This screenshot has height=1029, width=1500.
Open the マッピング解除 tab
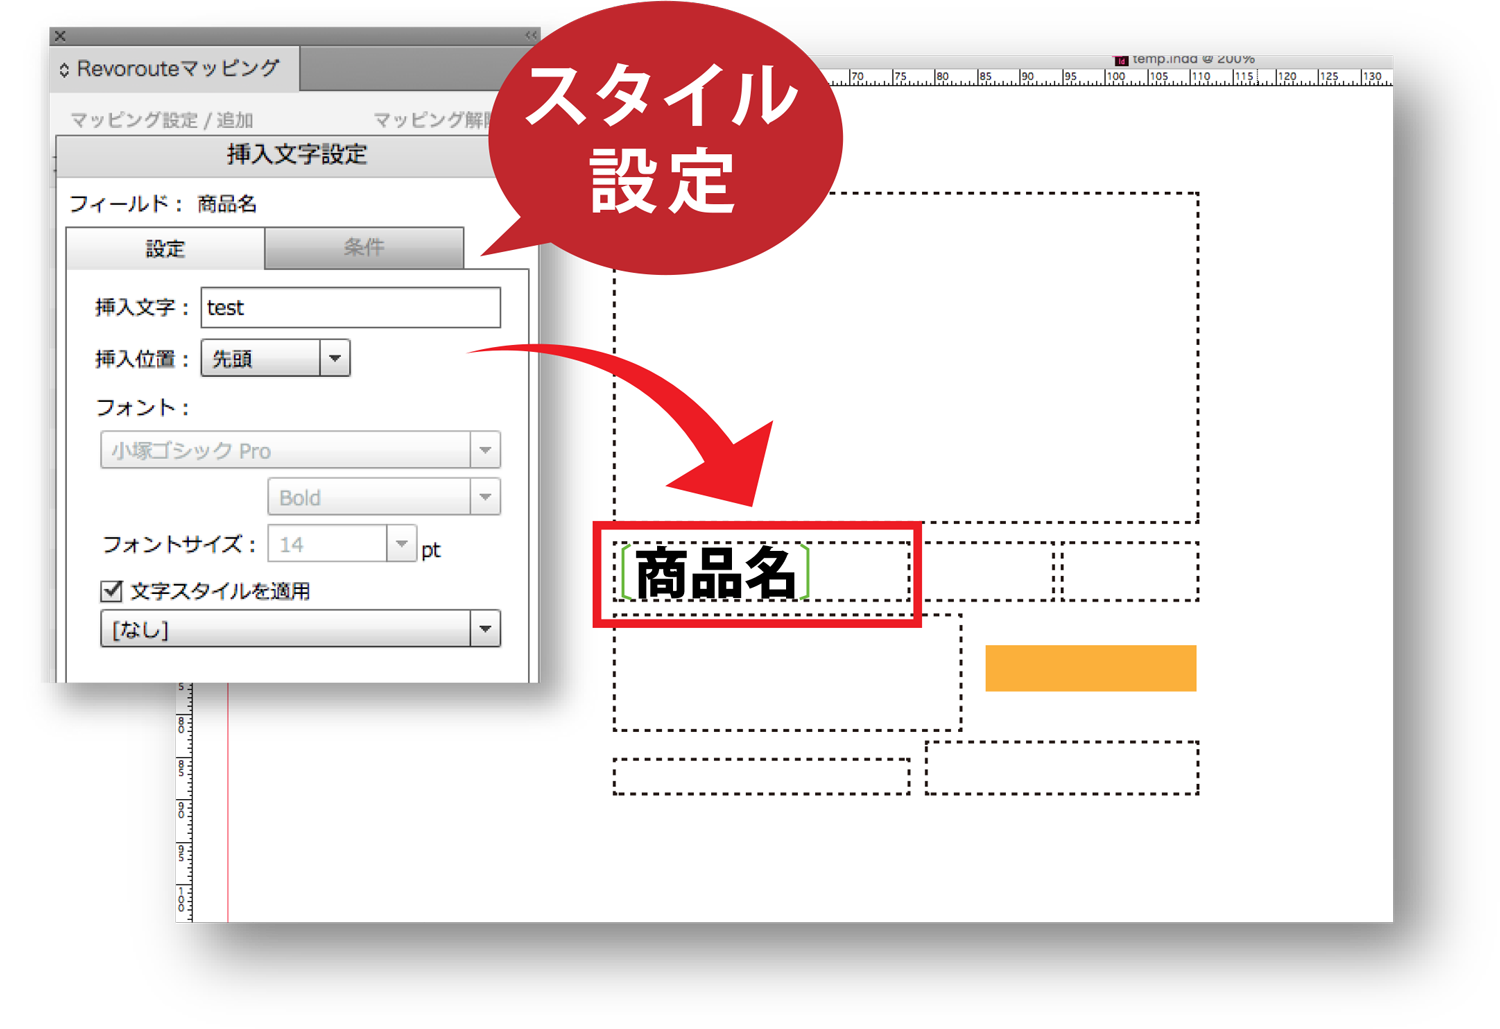coord(434,120)
